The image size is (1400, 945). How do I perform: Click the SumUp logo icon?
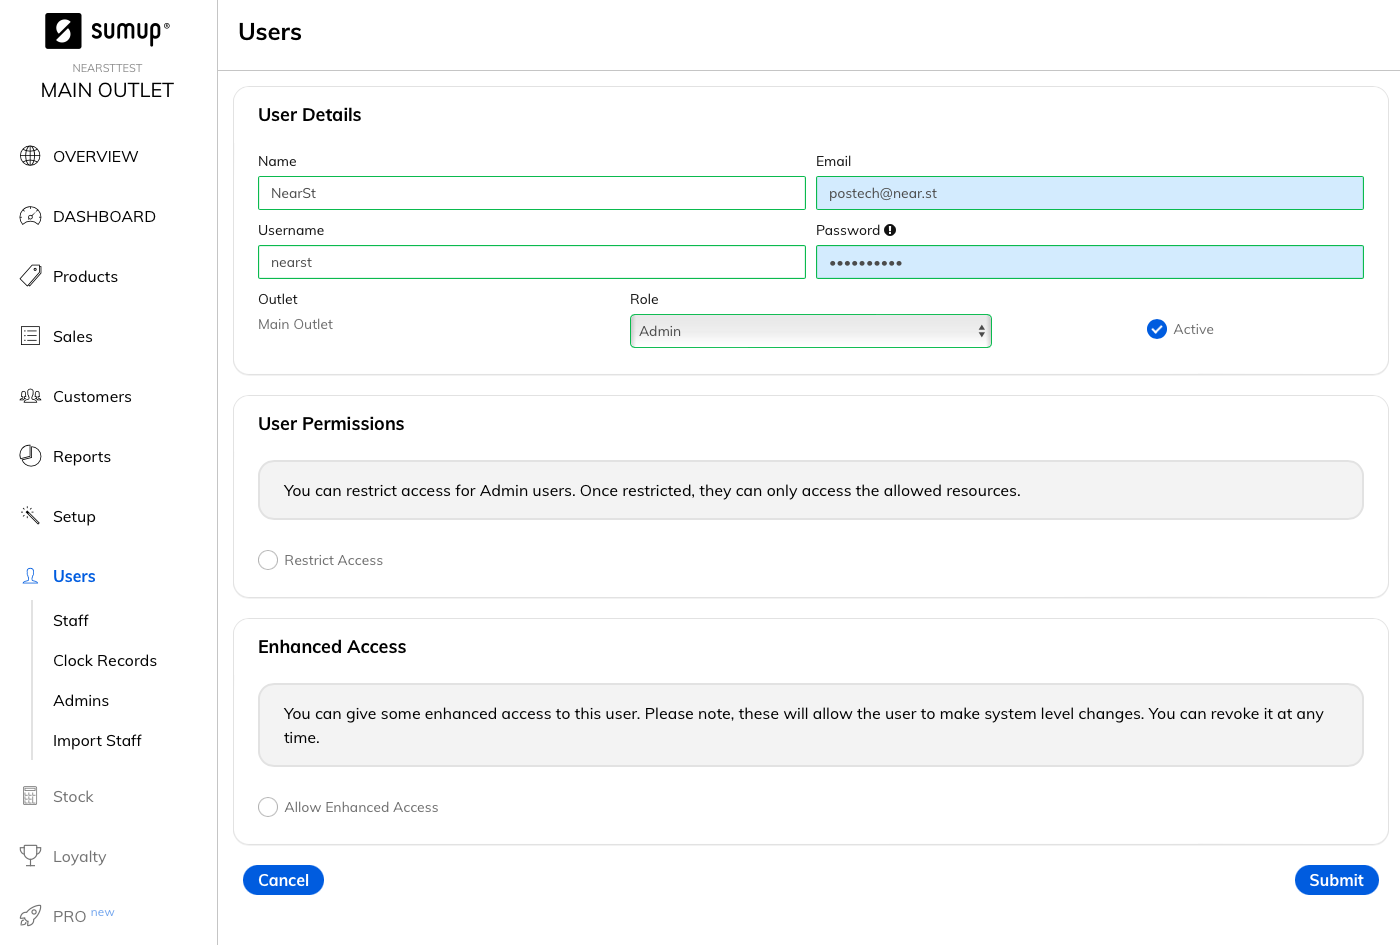[63, 31]
